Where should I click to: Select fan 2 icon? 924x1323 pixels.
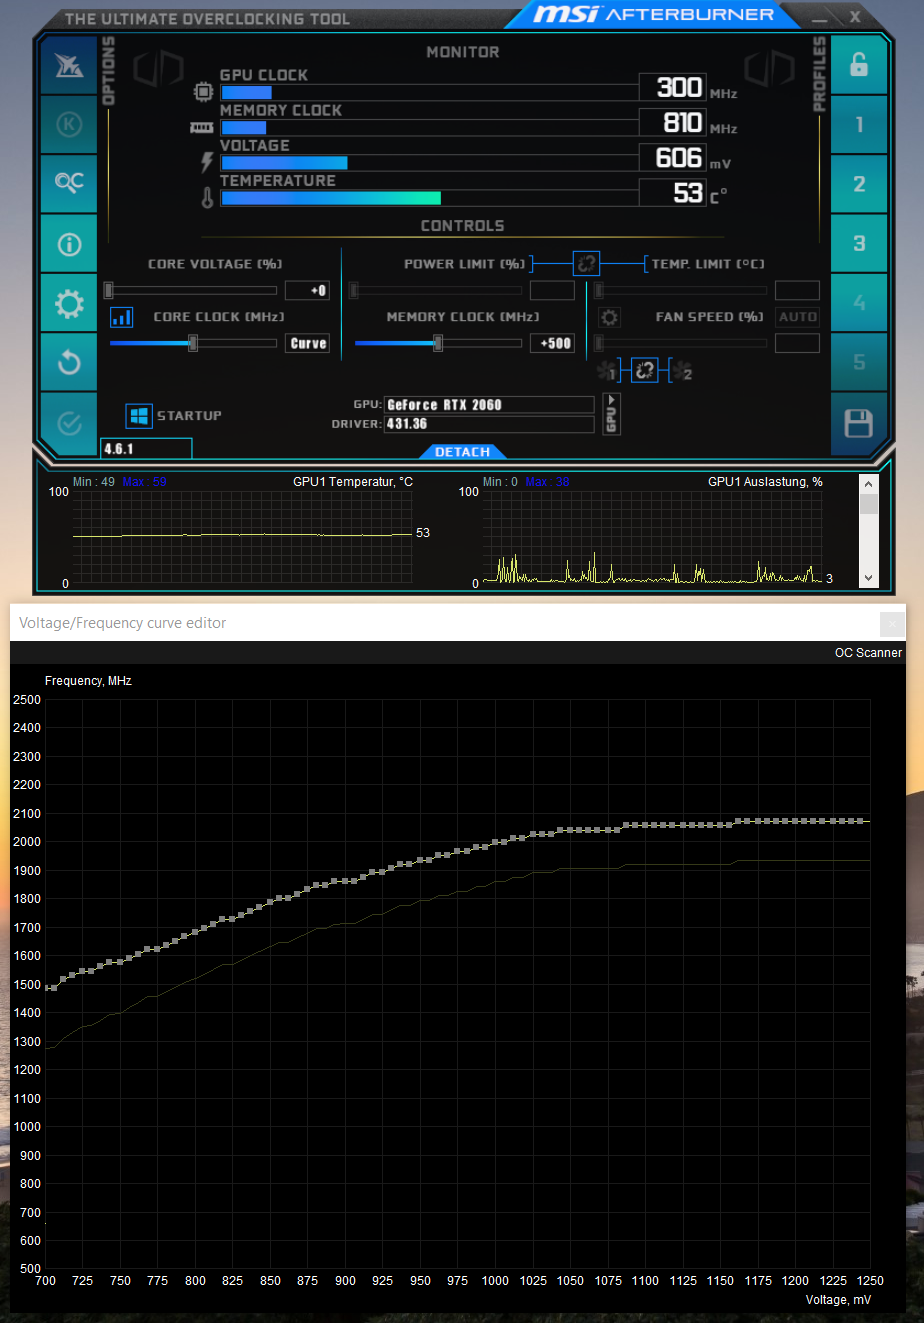[683, 372]
